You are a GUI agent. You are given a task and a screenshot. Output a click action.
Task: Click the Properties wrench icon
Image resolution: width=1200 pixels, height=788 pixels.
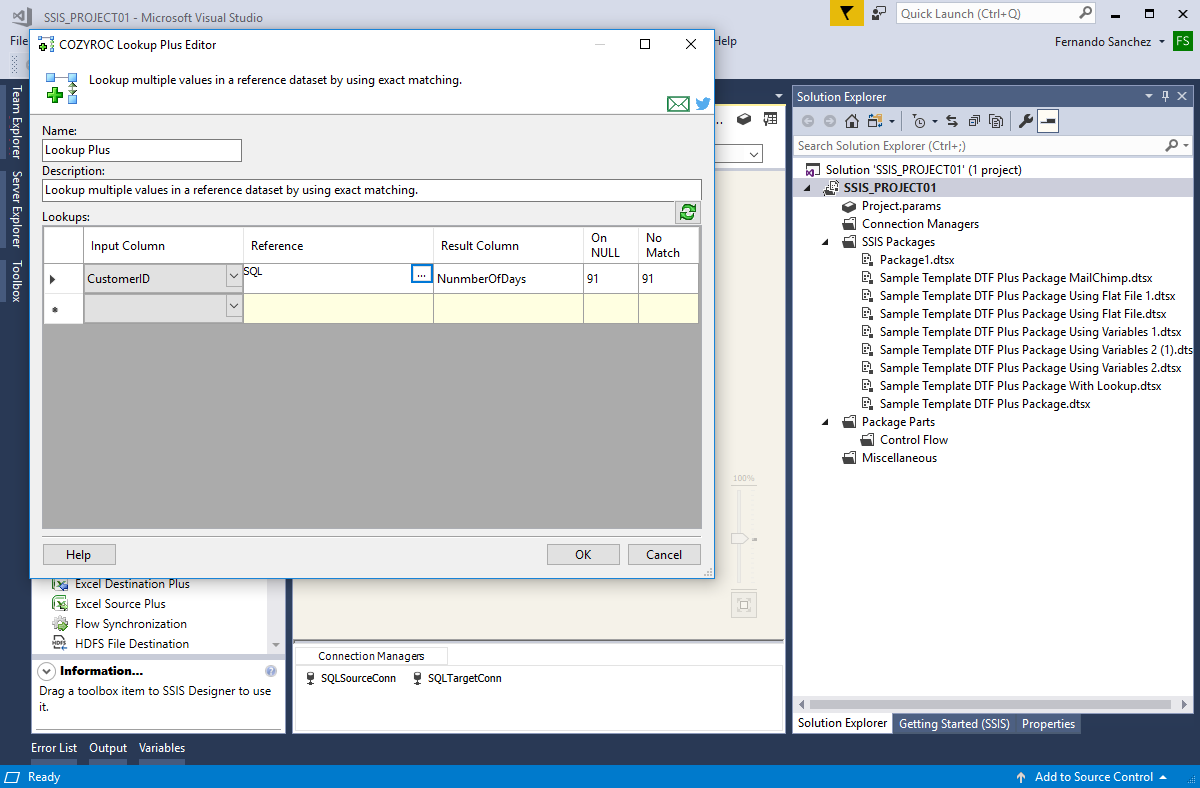1025,121
